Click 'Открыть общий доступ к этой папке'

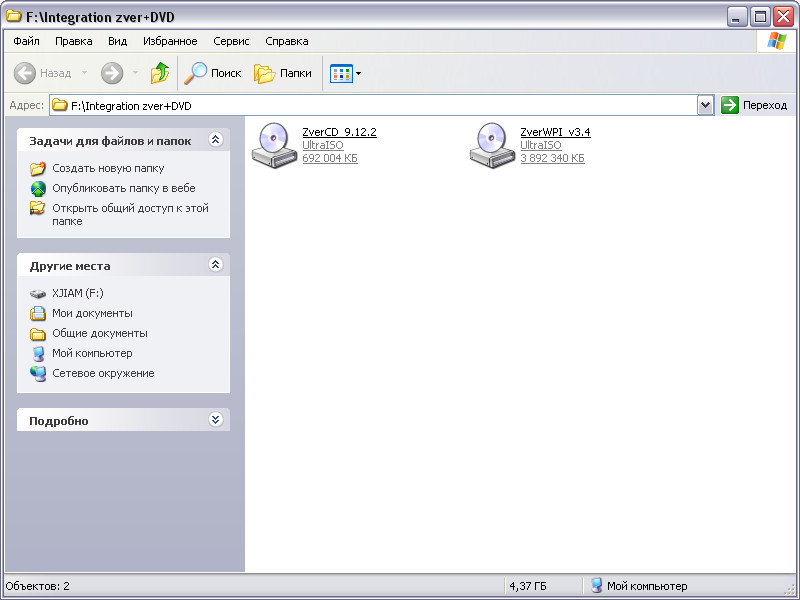point(130,215)
